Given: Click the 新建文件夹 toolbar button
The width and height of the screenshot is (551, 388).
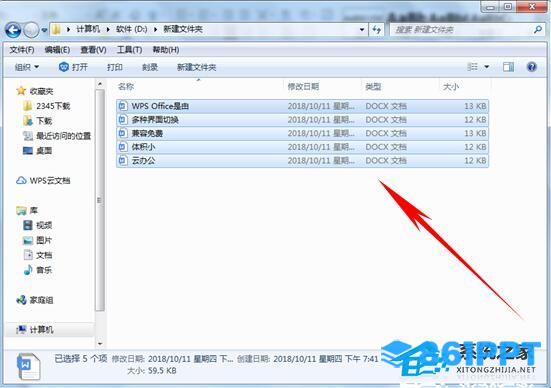Looking at the screenshot, I should pos(196,67).
